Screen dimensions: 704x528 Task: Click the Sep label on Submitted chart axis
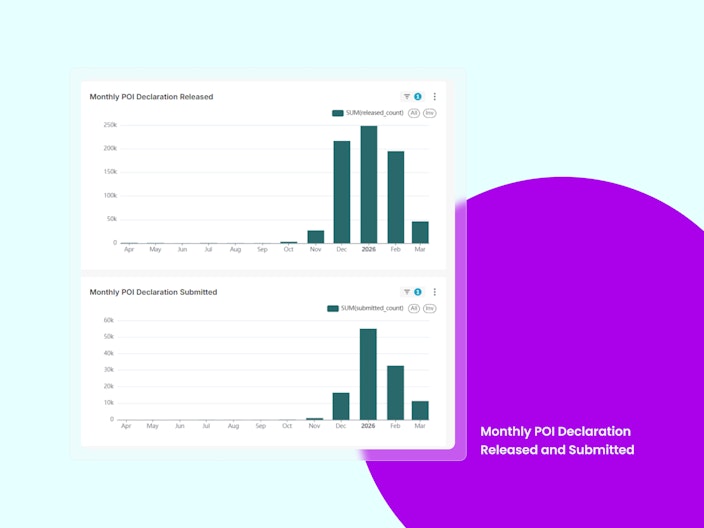pyautogui.click(x=260, y=426)
